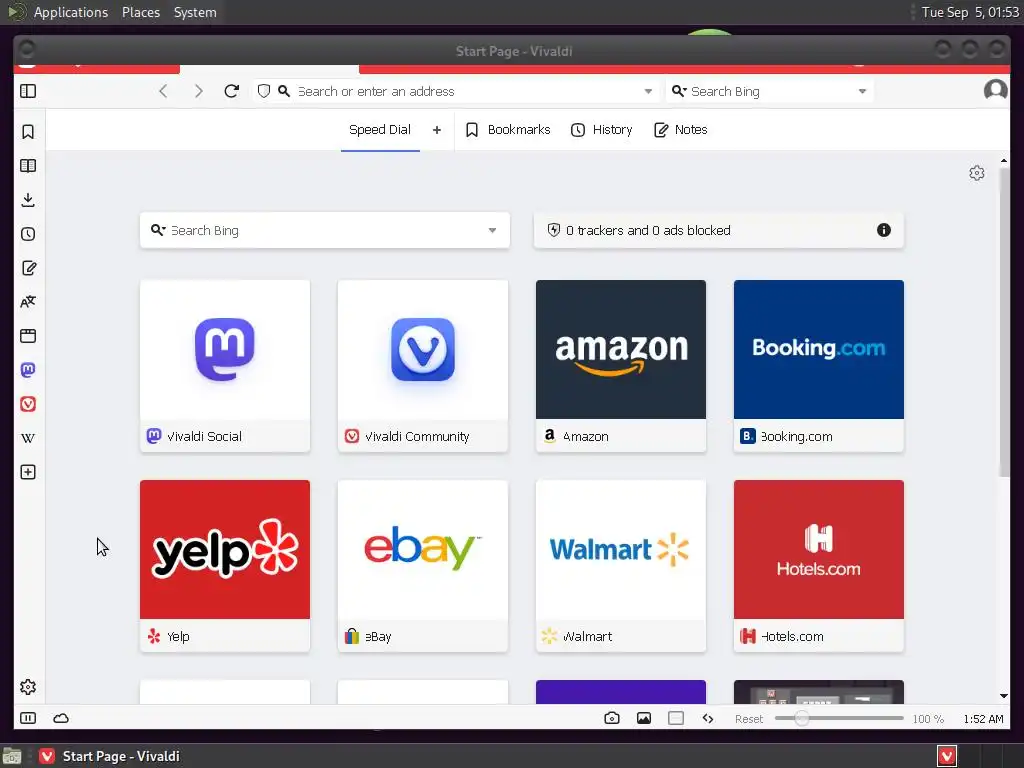The height and width of the screenshot is (768, 1024).
Task: Go back with the back arrow
Action: [163, 91]
